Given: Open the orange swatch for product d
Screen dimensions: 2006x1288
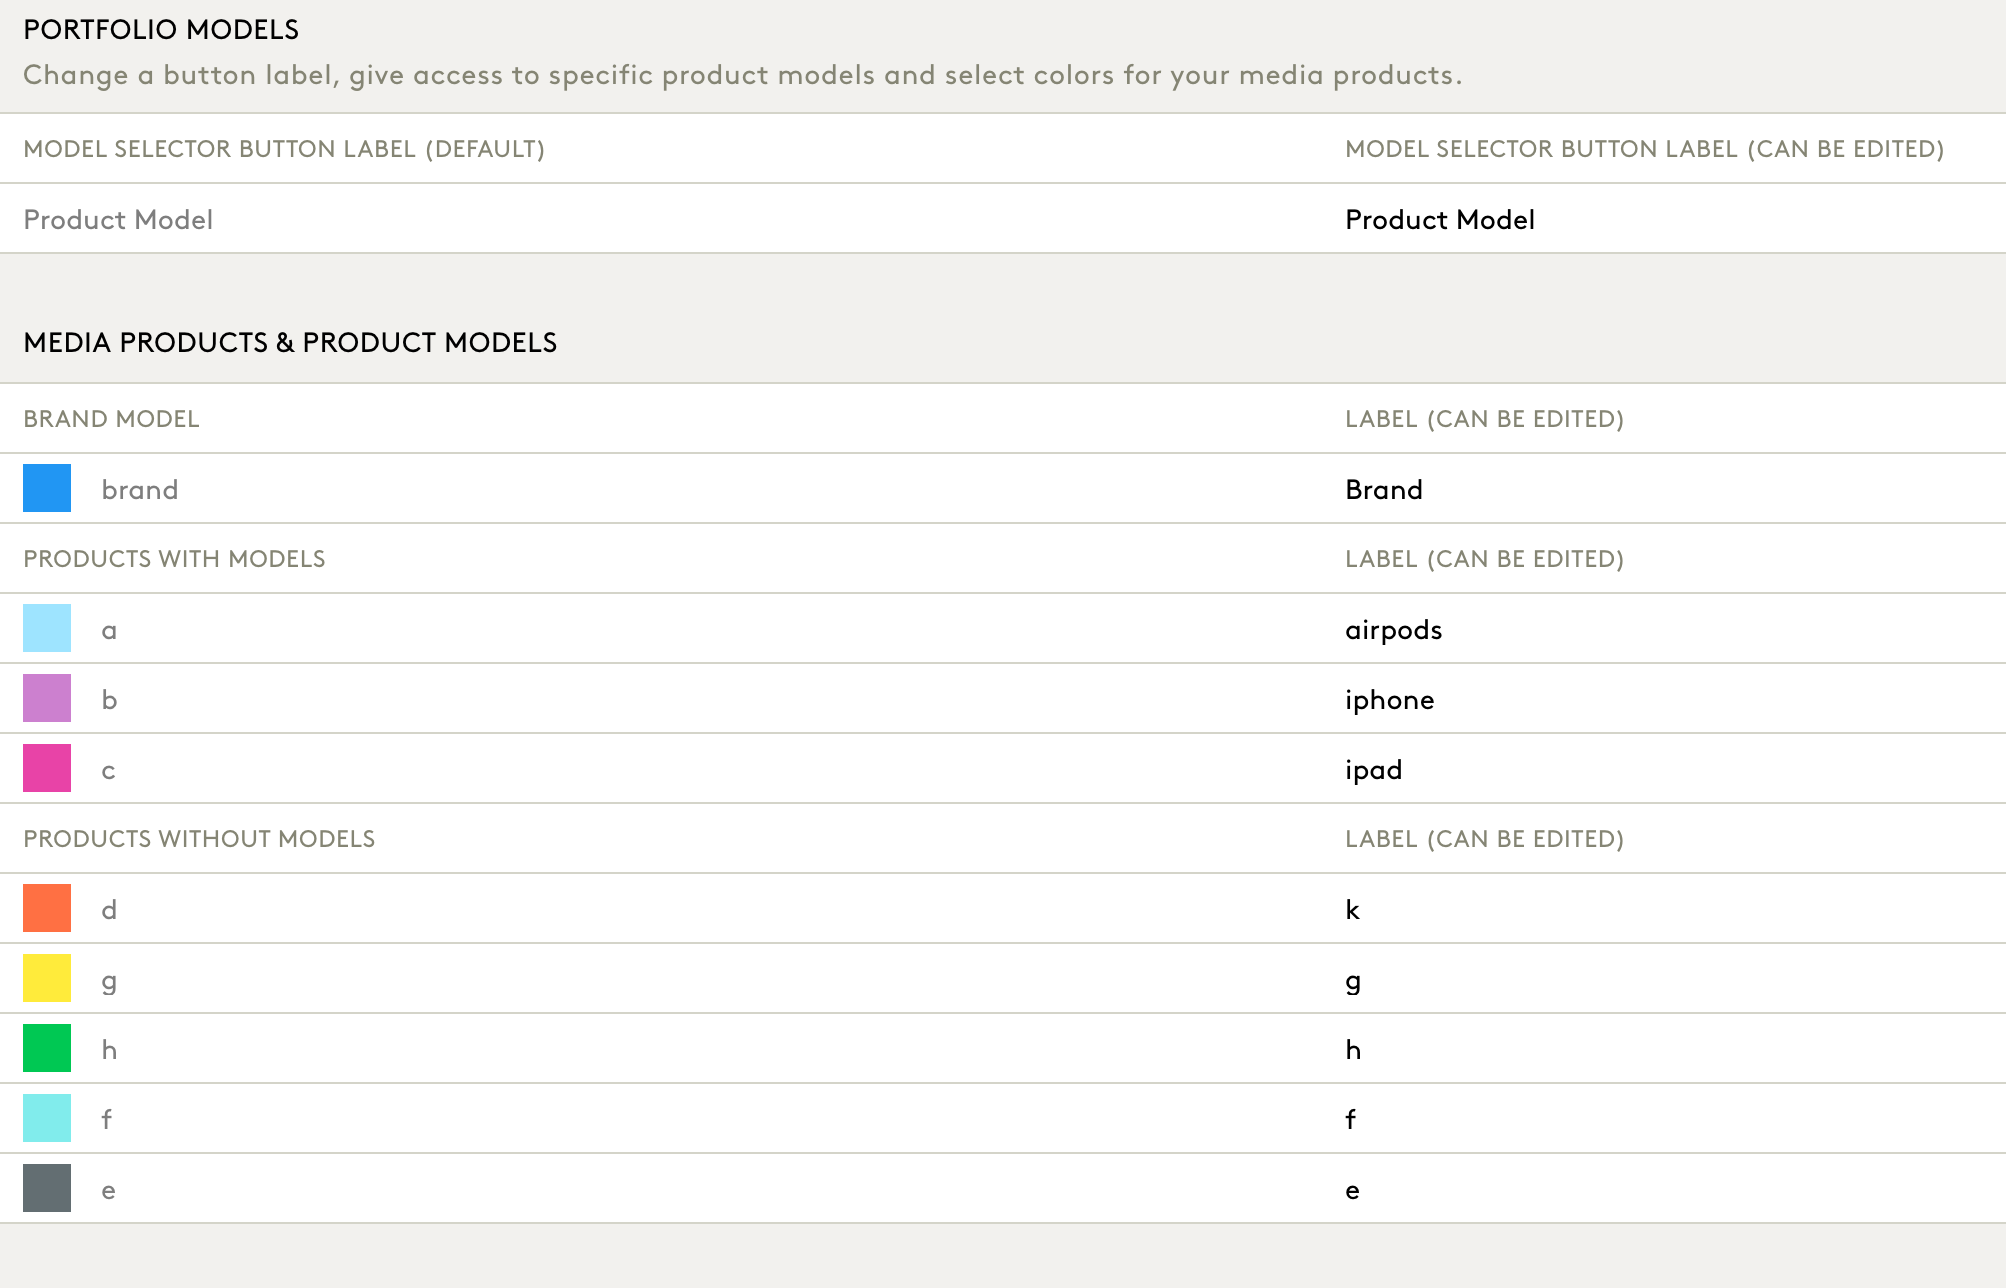Looking at the screenshot, I should coord(47,908).
